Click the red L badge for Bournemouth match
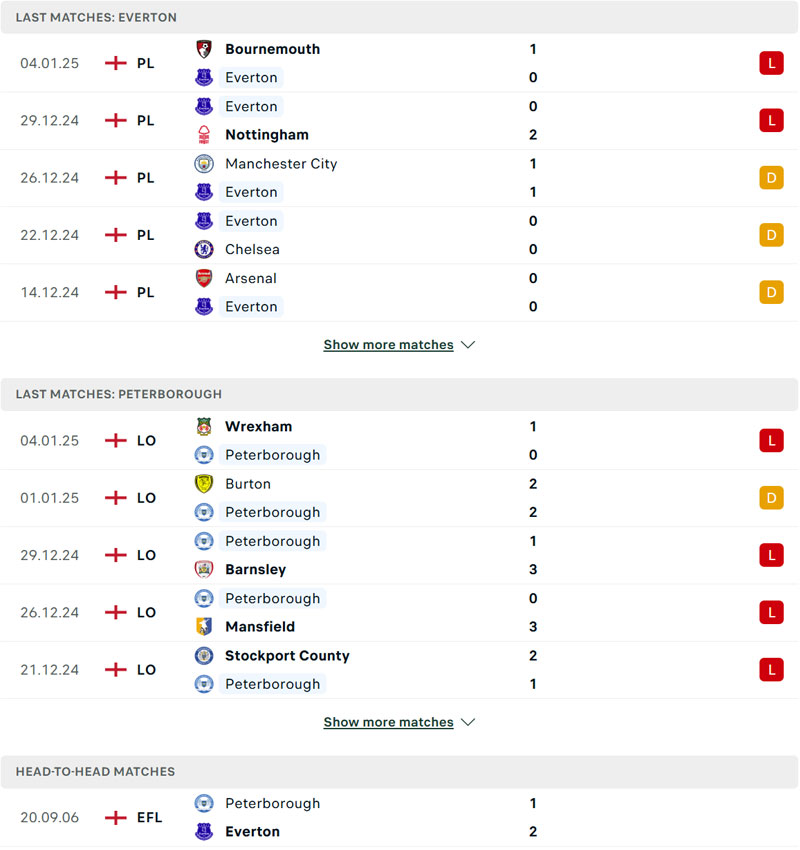The image size is (800, 850). [771, 62]
